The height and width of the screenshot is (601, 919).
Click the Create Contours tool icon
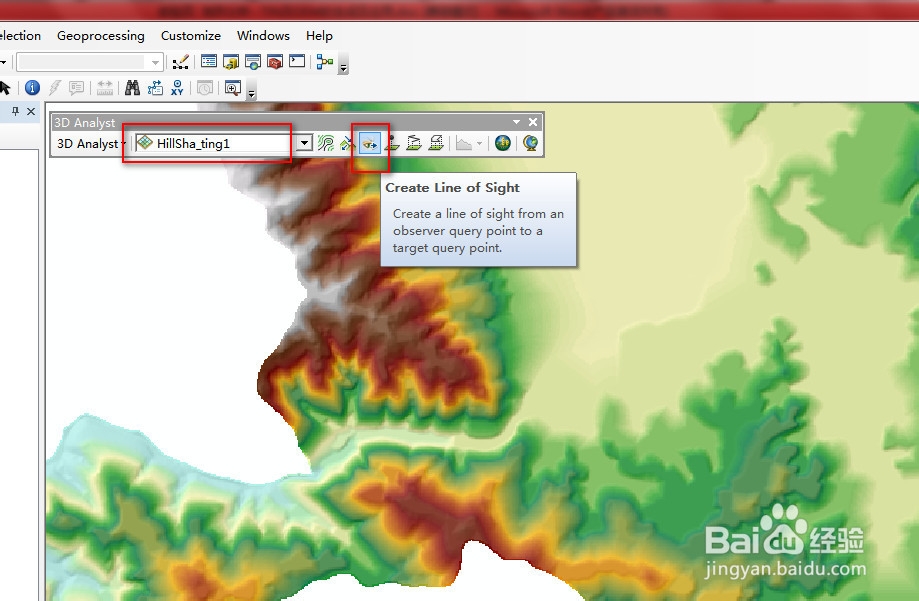coord(326,143)
